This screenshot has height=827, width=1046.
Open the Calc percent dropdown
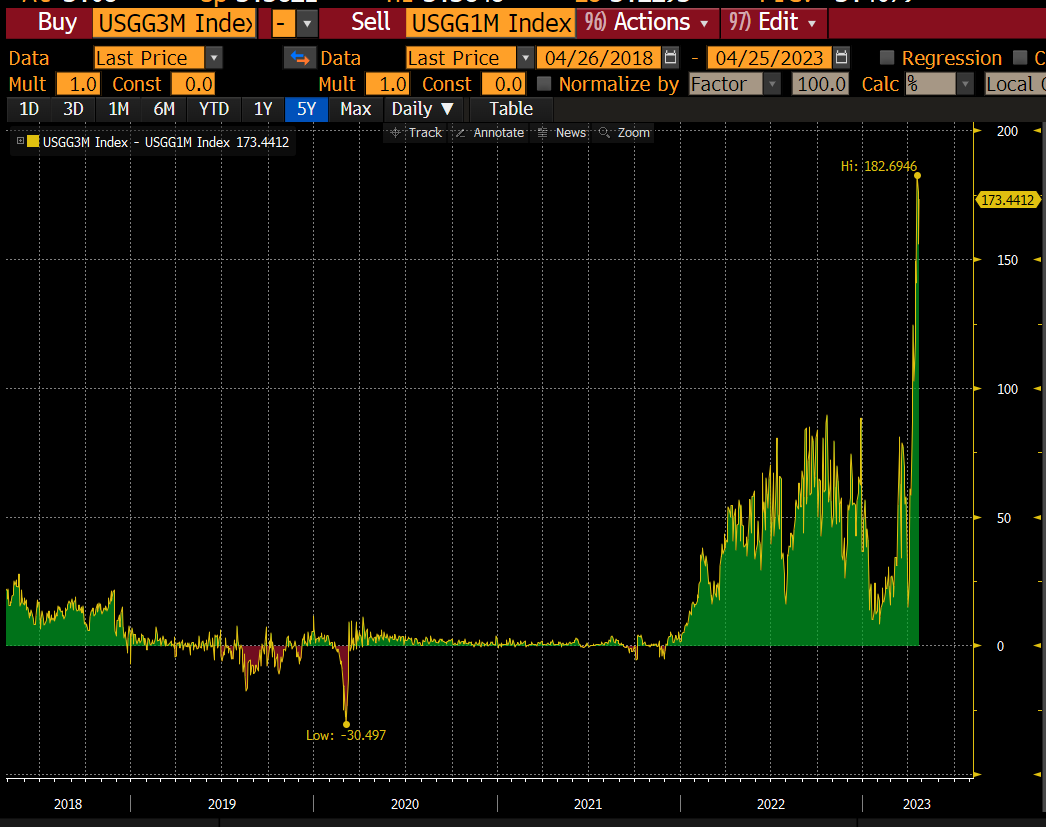point(965,84)
